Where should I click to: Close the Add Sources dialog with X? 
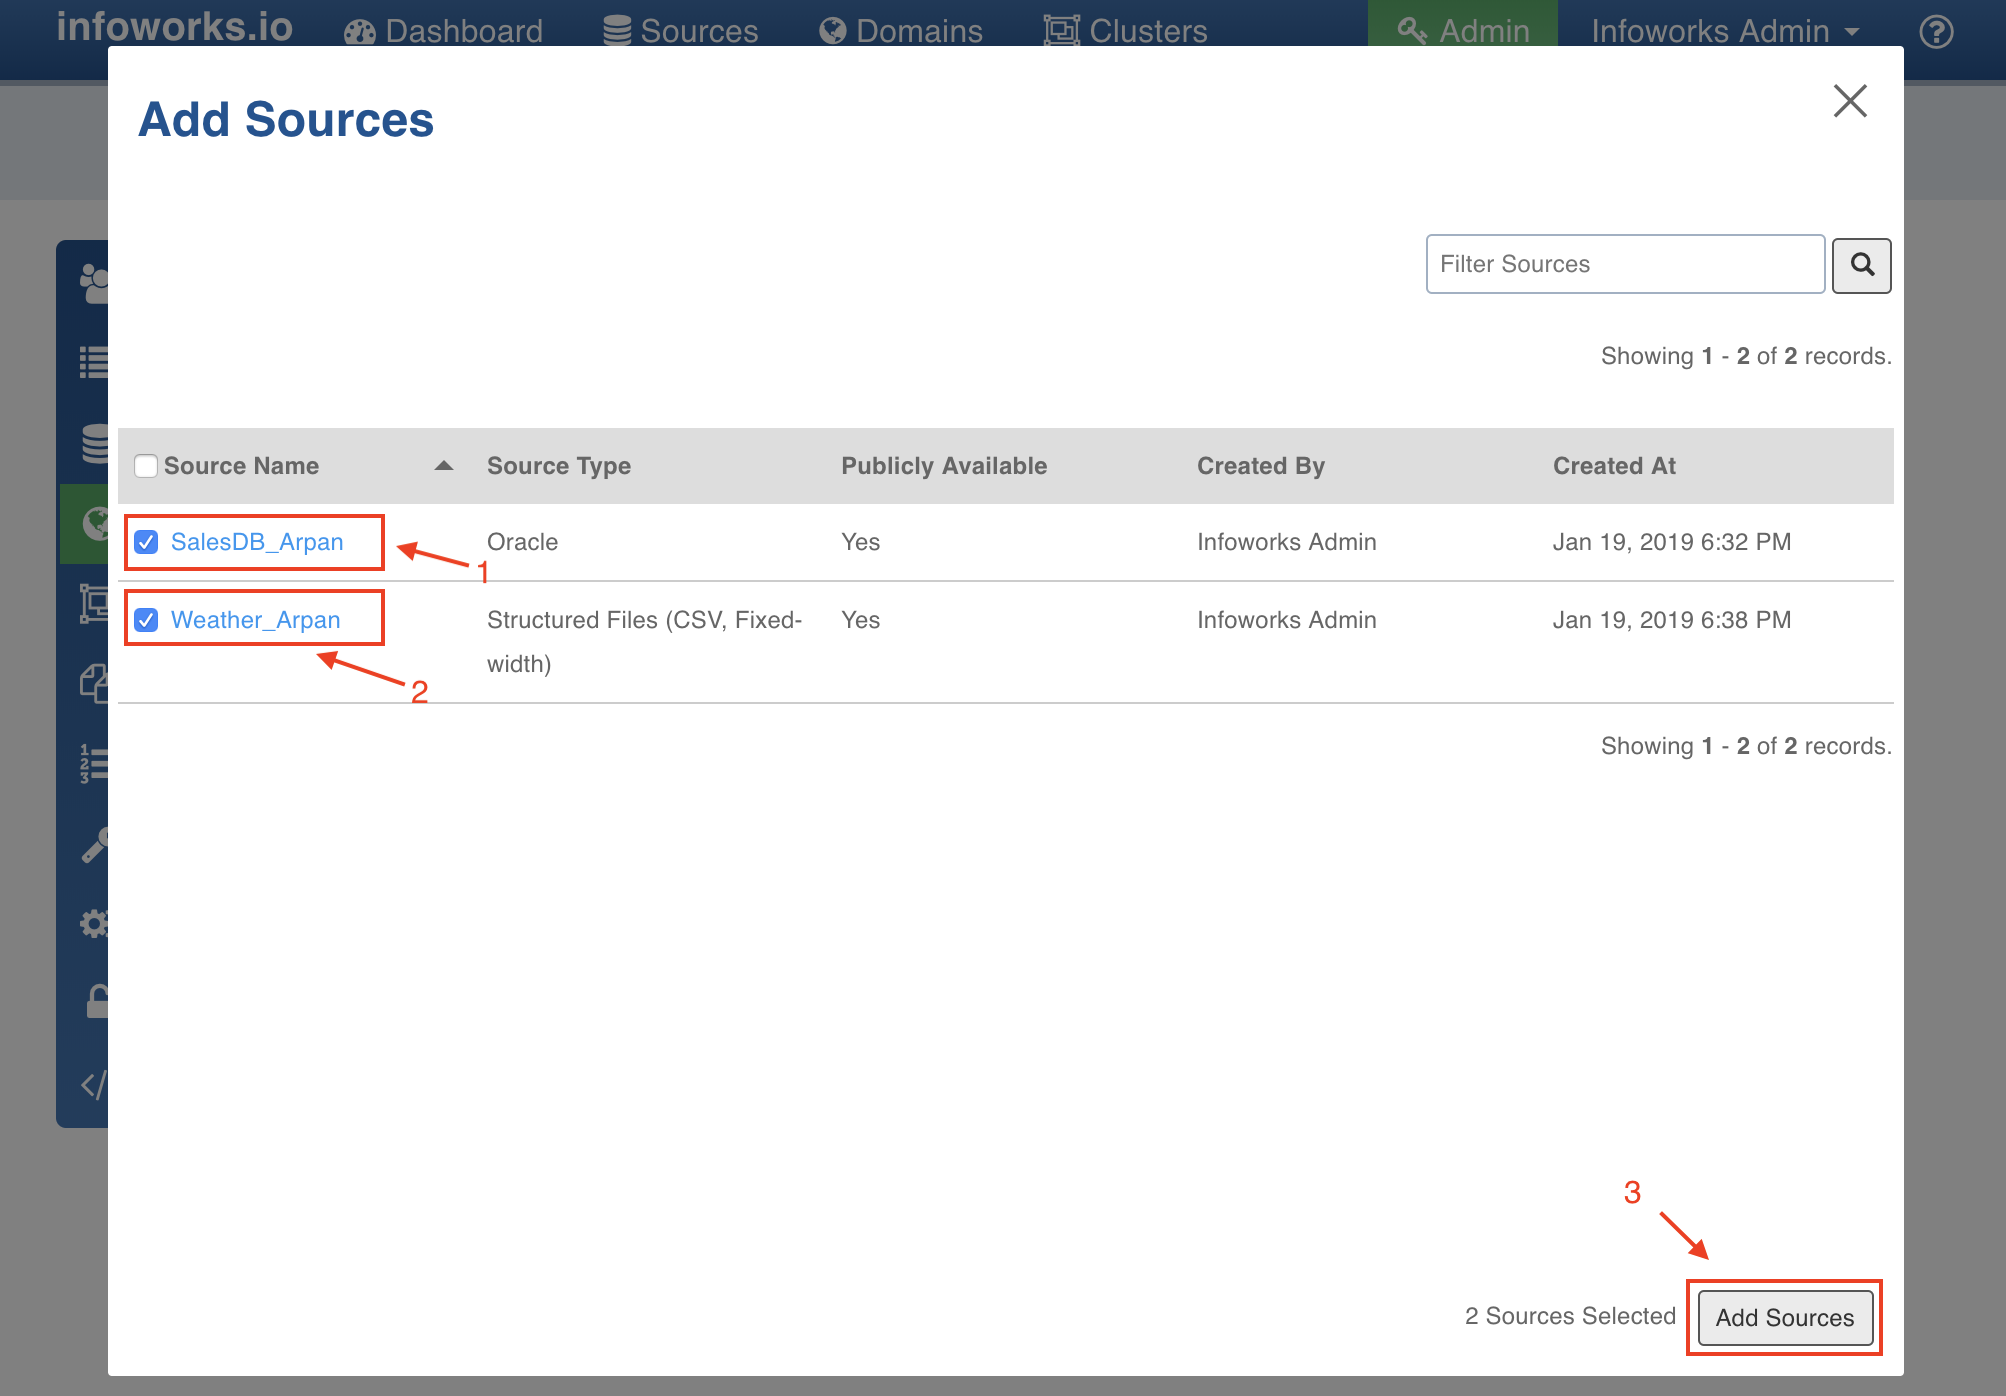[1850, 101]
